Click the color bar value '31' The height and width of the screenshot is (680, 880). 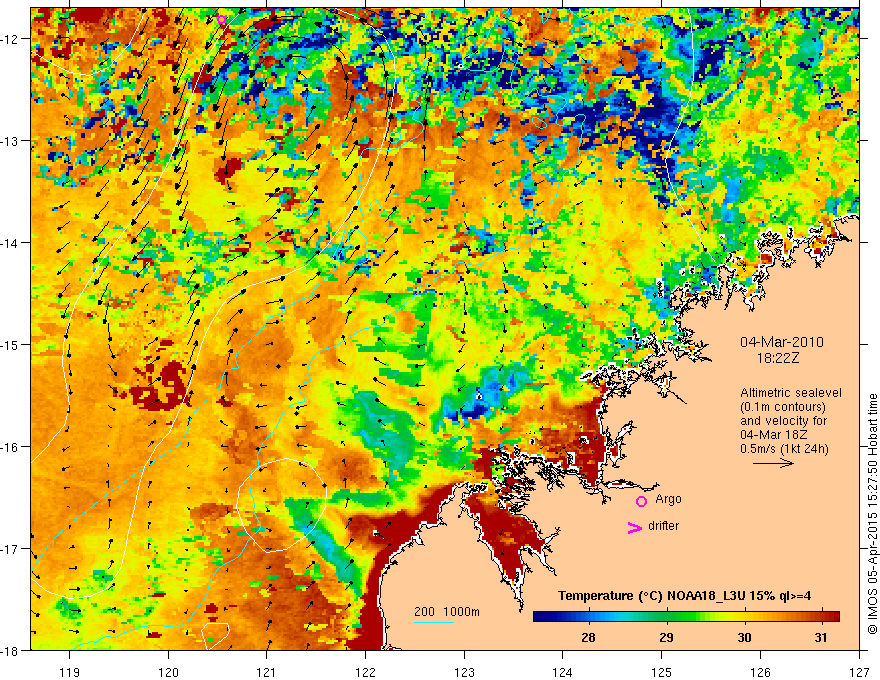tap(821, 637)
